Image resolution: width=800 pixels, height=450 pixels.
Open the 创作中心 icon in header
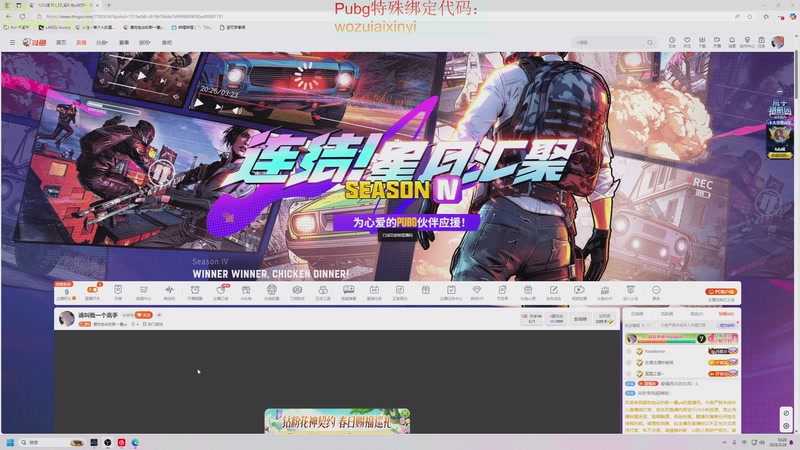point(747,42)
